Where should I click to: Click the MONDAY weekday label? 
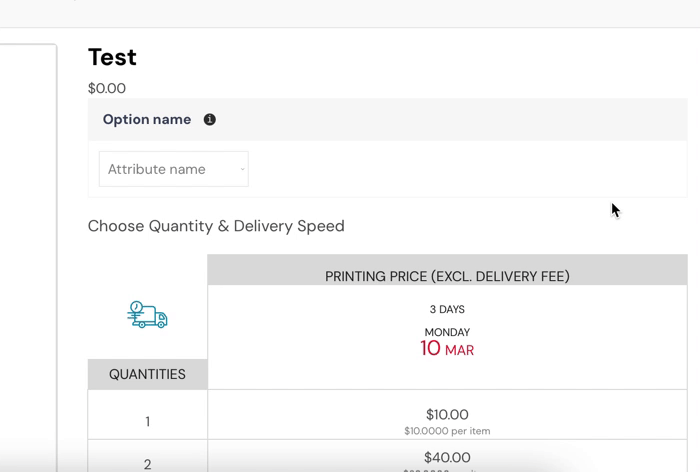coord(447,332)
